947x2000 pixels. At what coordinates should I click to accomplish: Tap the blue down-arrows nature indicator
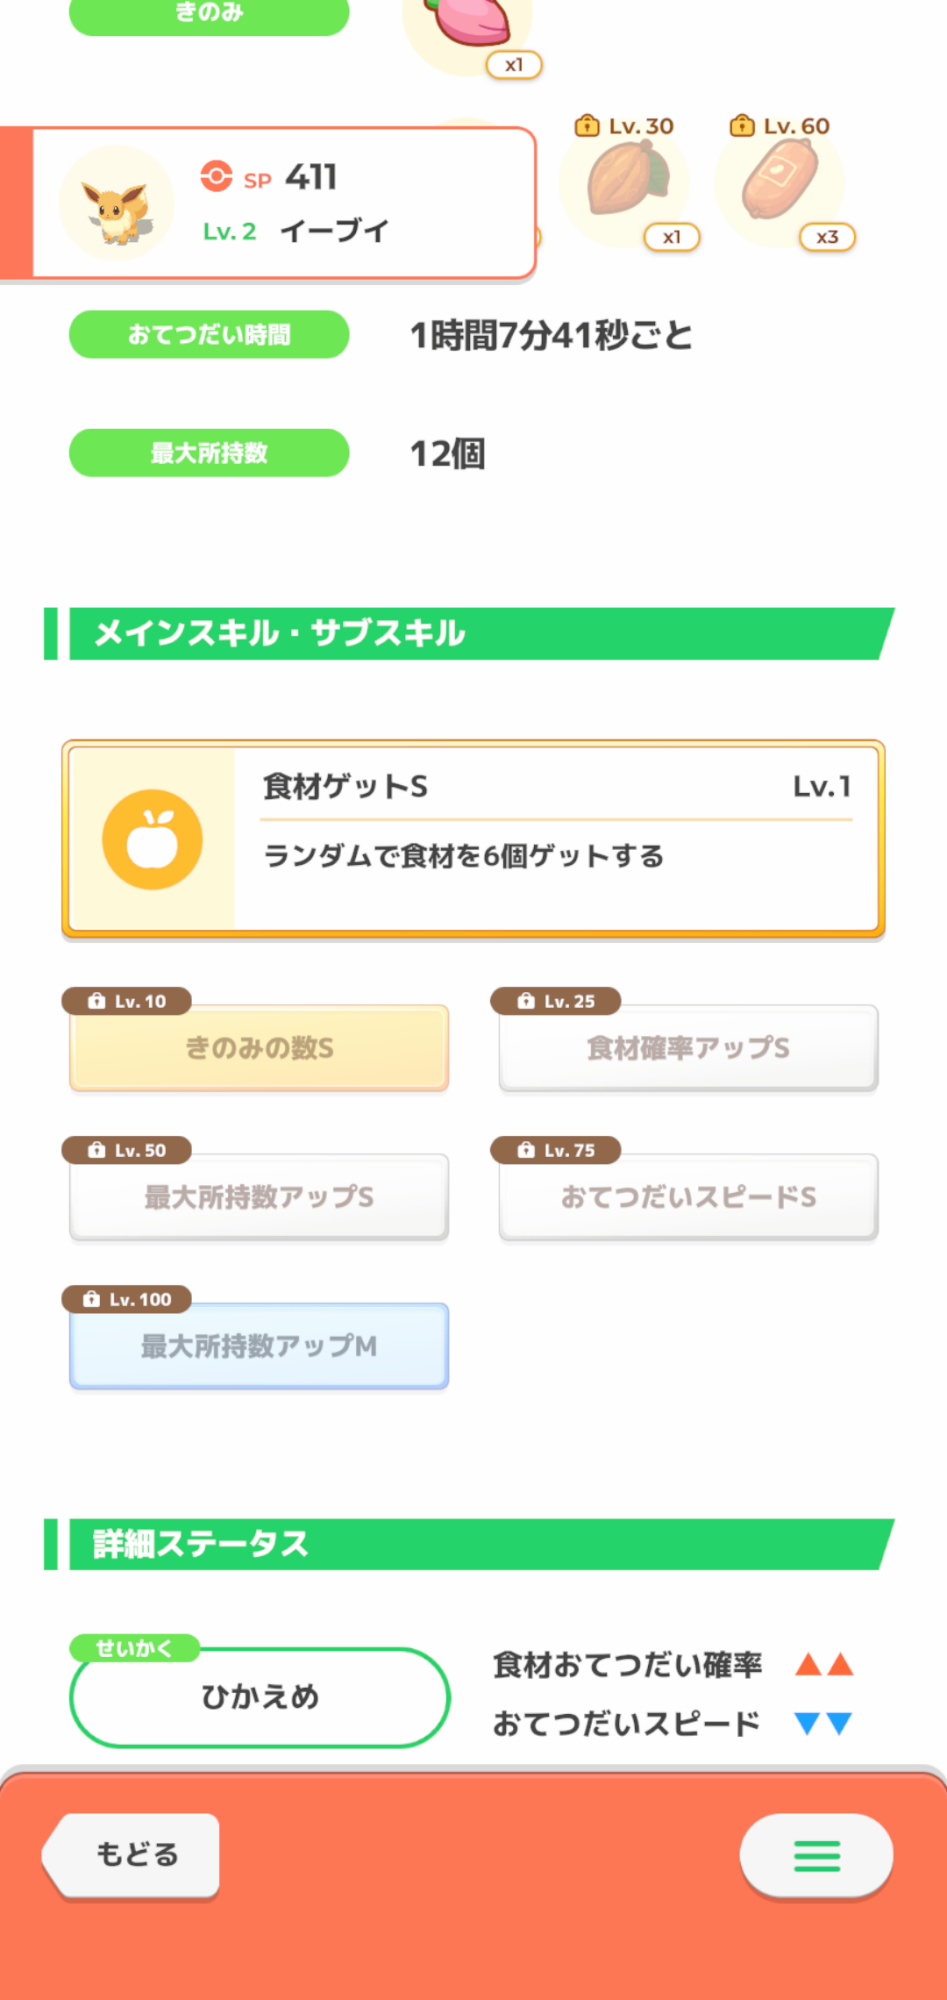[x=824, y=1723]
